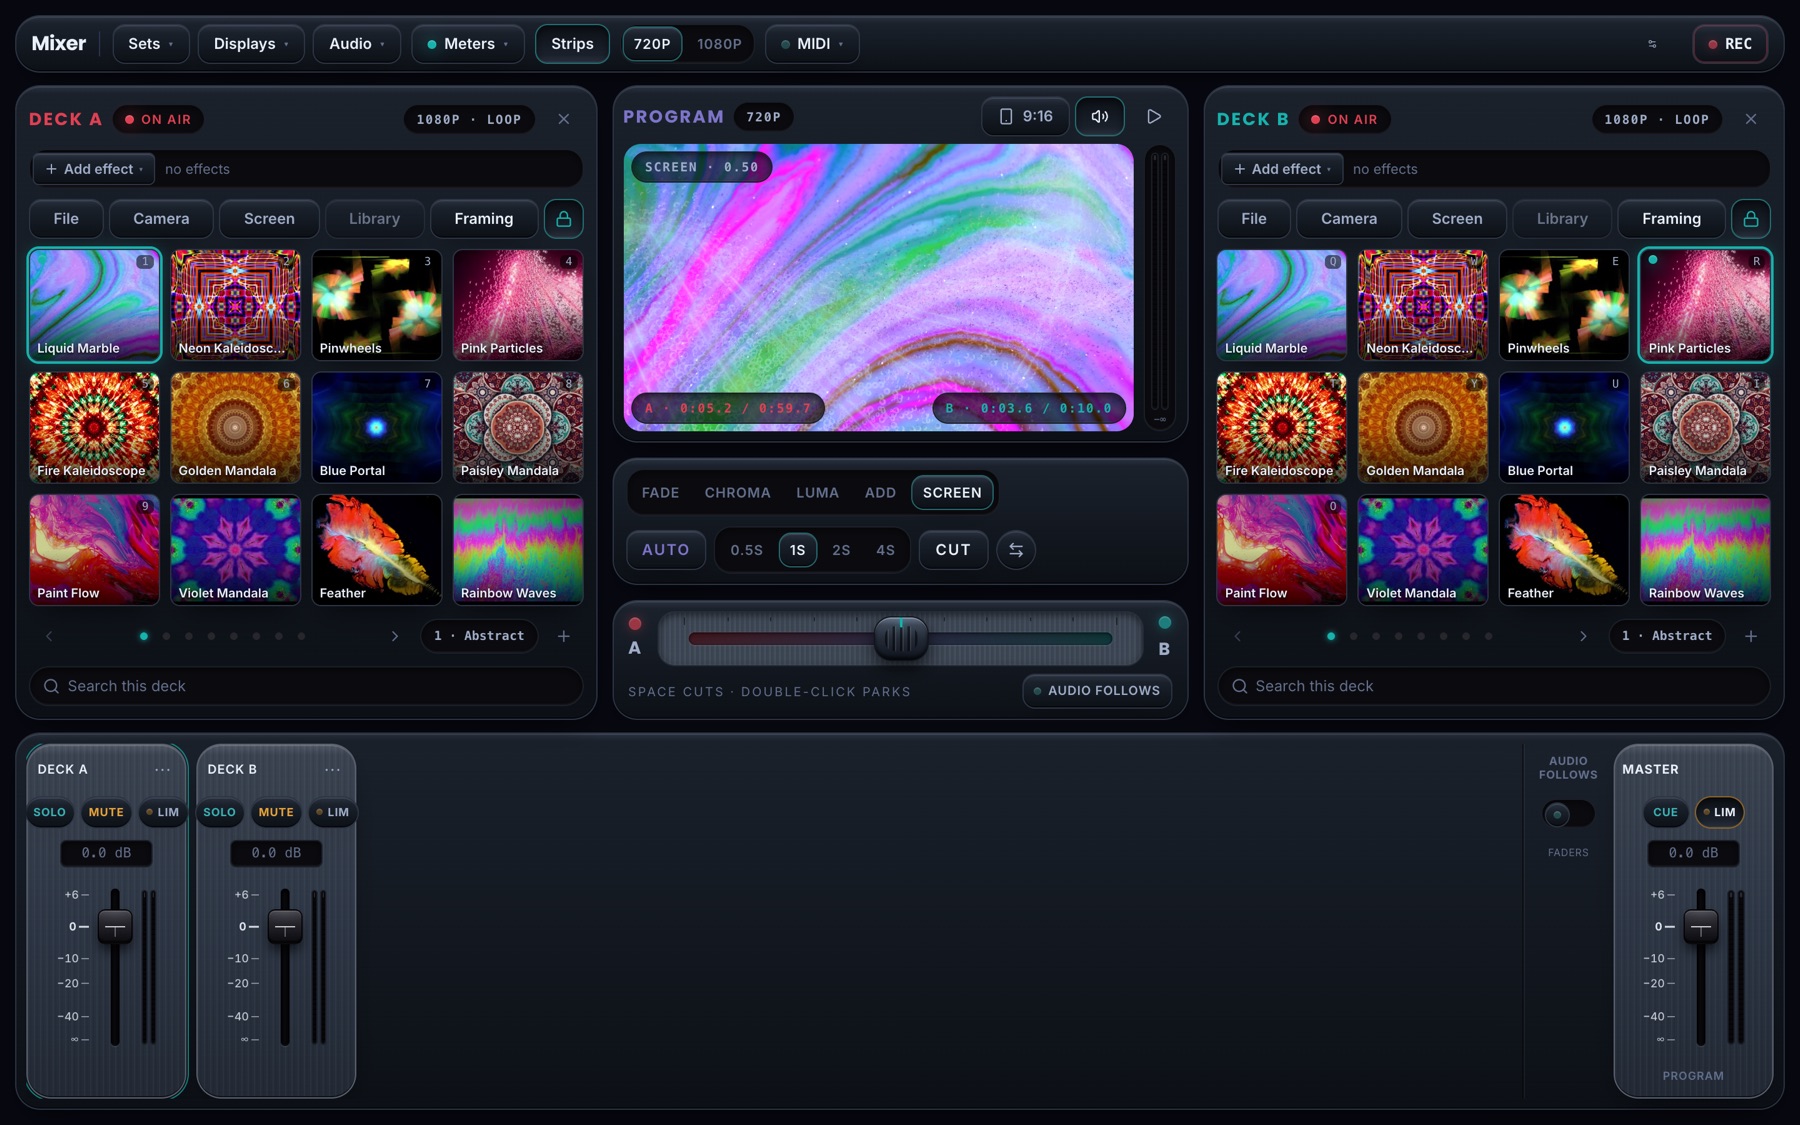Screen dimensions: 1800x1125
Task: Start recording with the REC button
Action: [x=1730, y=44]
